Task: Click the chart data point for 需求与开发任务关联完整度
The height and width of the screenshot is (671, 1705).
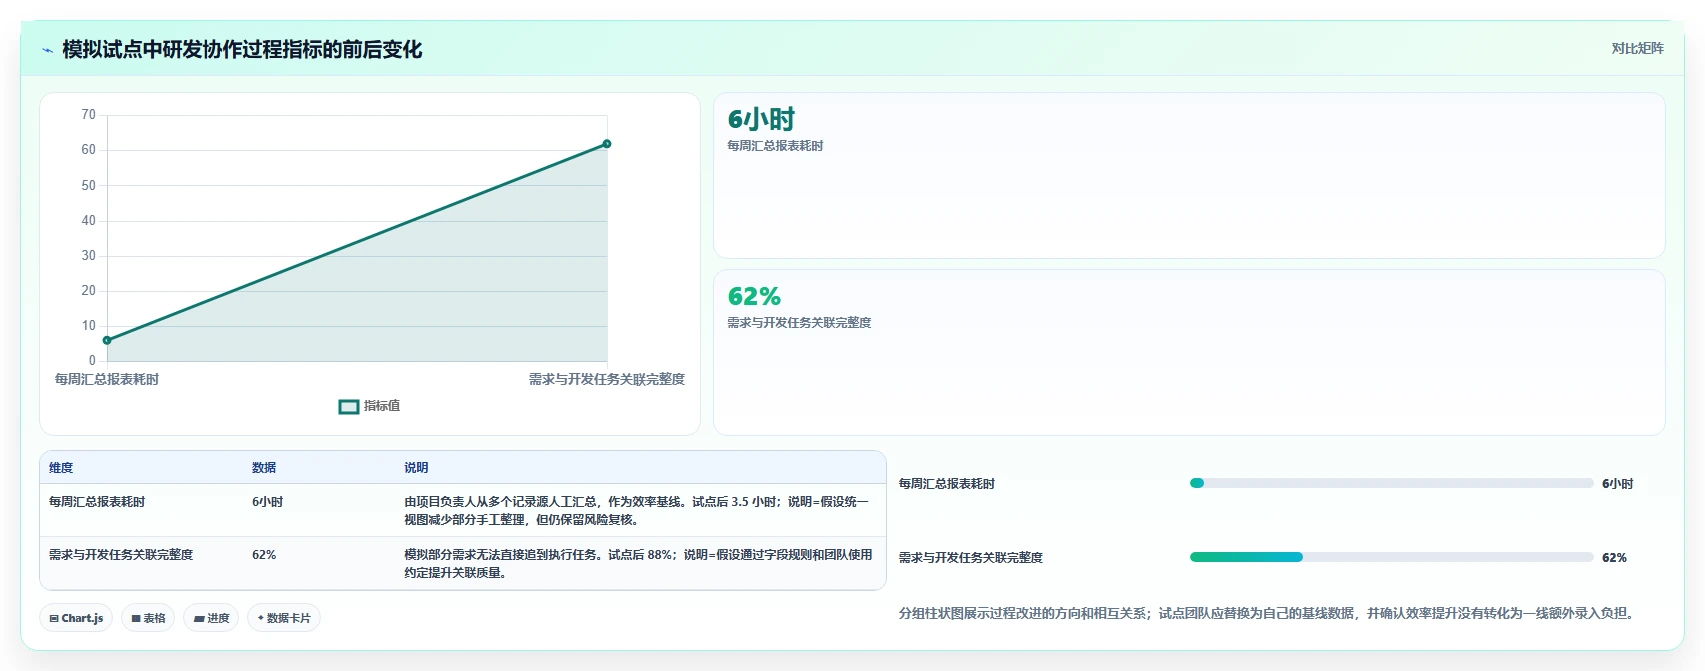Action: [606, 144]
